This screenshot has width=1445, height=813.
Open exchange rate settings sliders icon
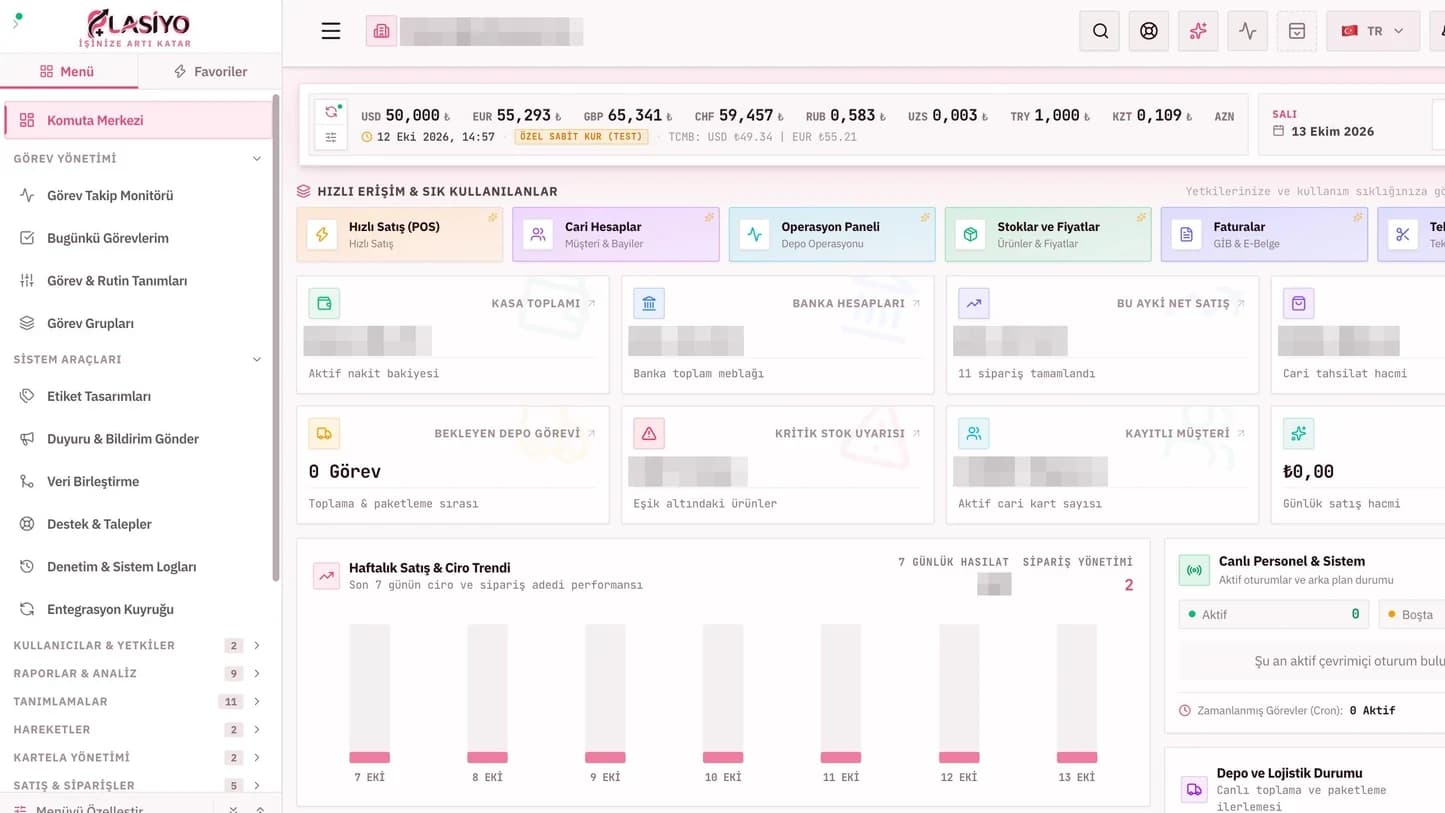[x=331, y=137]
